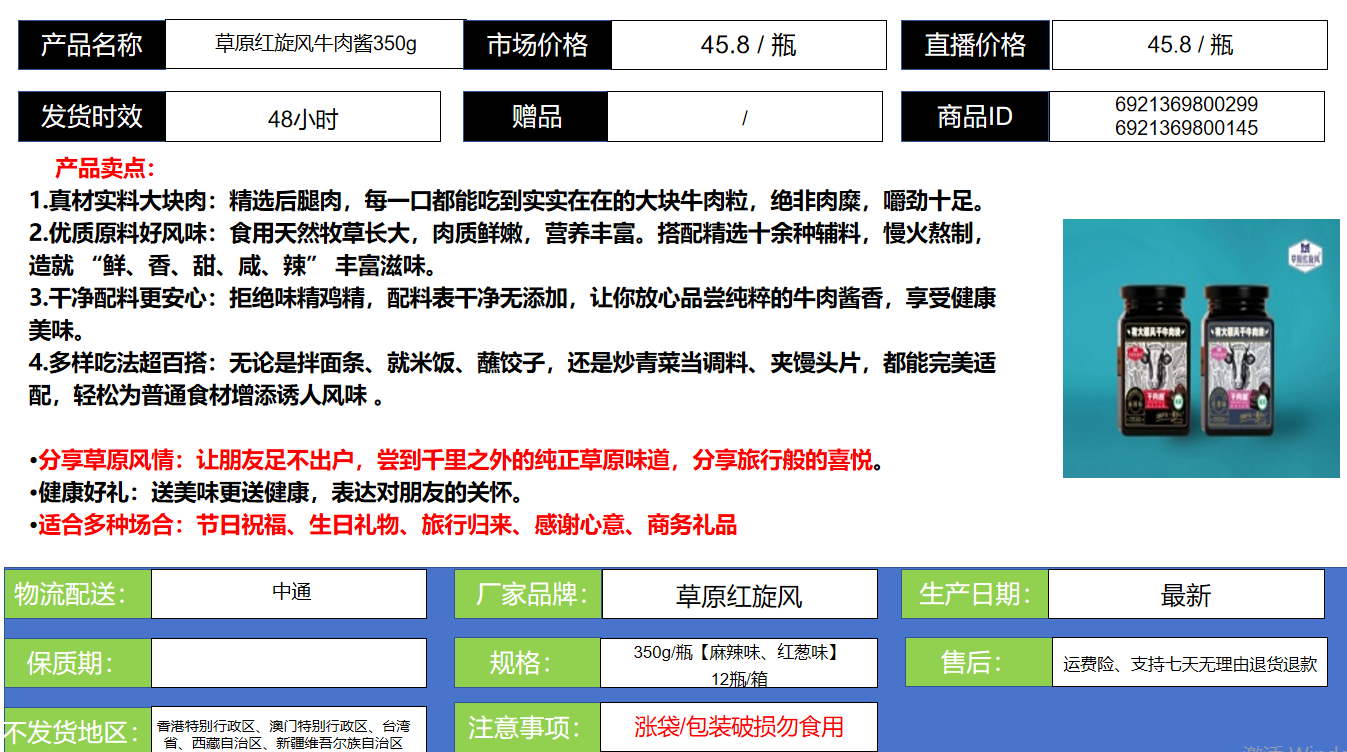Click the product name field 草原红旋风牛肉酱350g

[x=315, y=45]
